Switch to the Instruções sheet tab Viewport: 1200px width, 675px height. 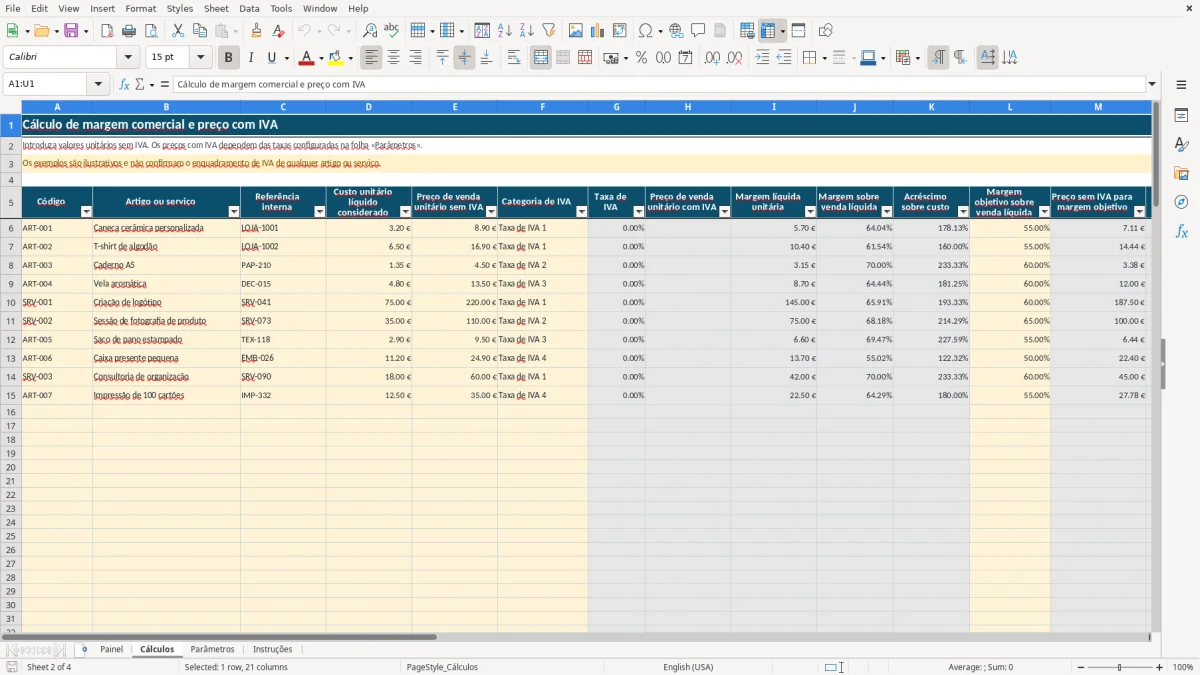(x=273, y=649)
